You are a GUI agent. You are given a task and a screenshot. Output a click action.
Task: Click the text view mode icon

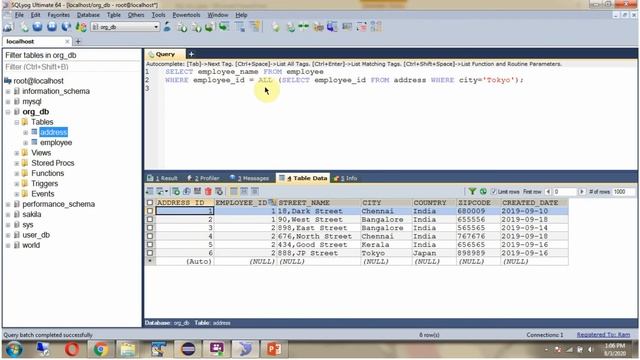pos(255,191)
